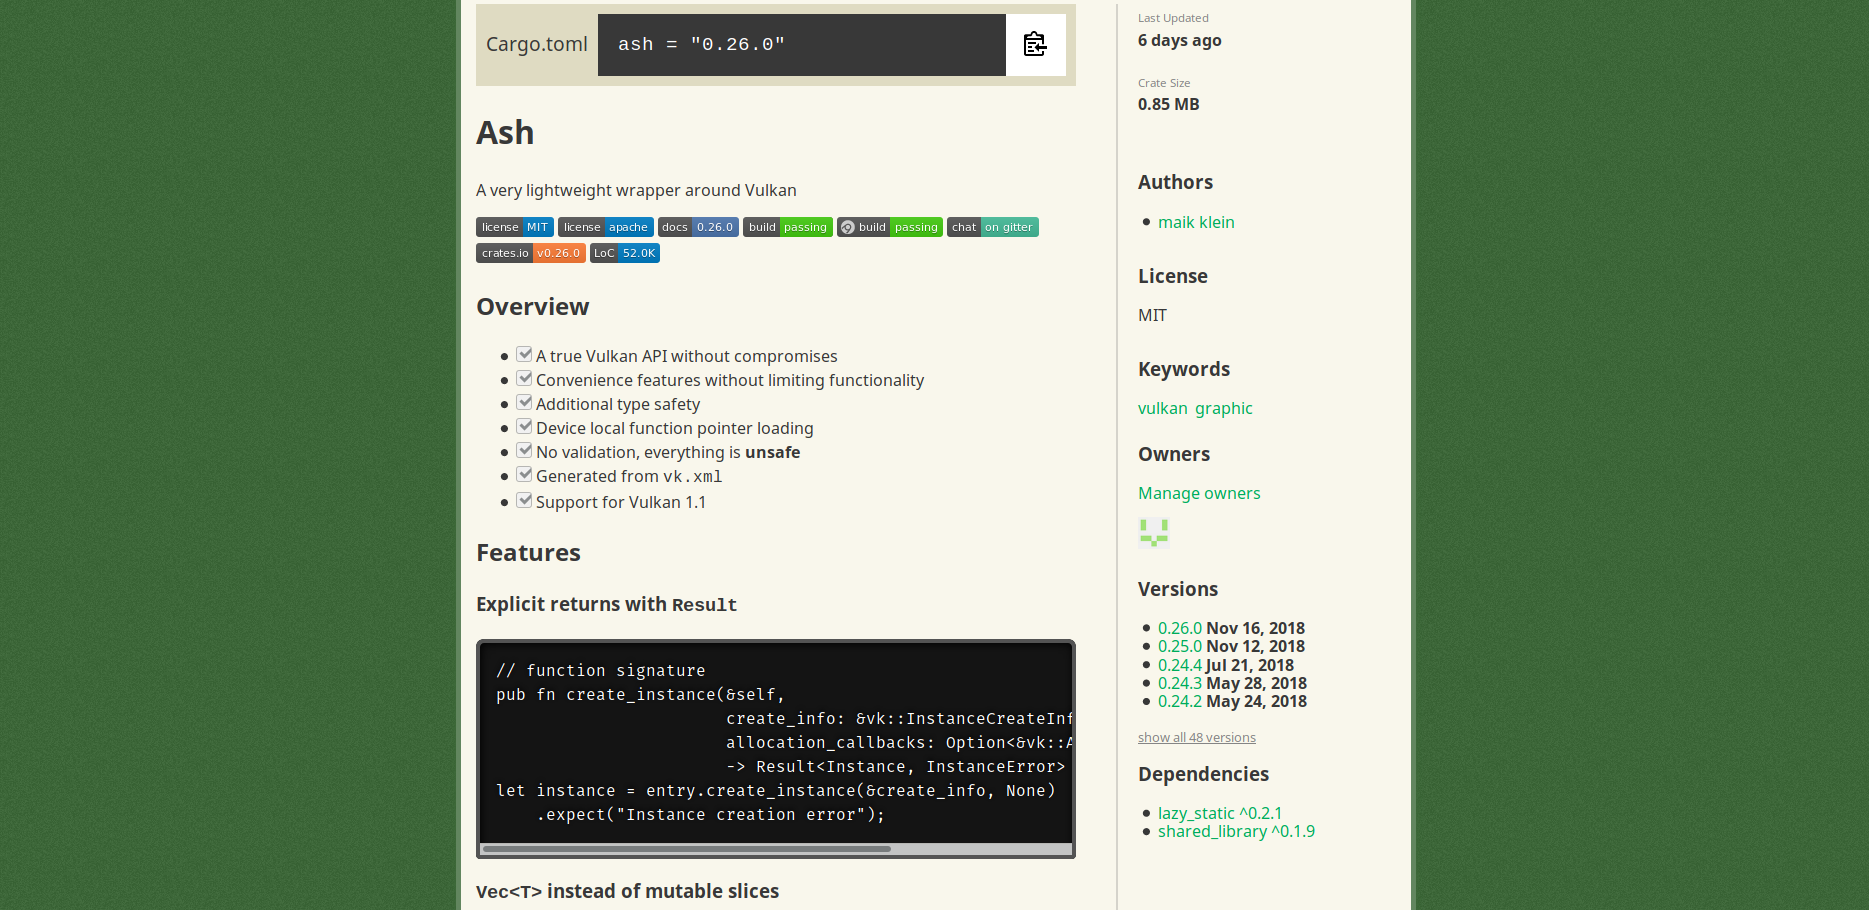The height and width of the screenshot is (910, 1869).
Task: Click the license apache badge
Action: [x=606, y=227]
